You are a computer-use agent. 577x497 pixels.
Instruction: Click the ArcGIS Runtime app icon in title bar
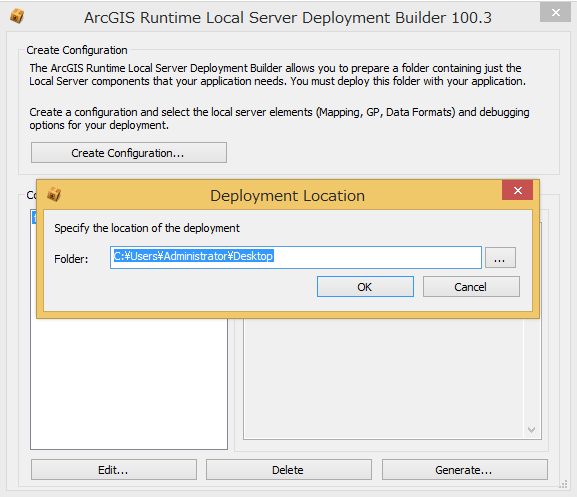click(17, 16)
